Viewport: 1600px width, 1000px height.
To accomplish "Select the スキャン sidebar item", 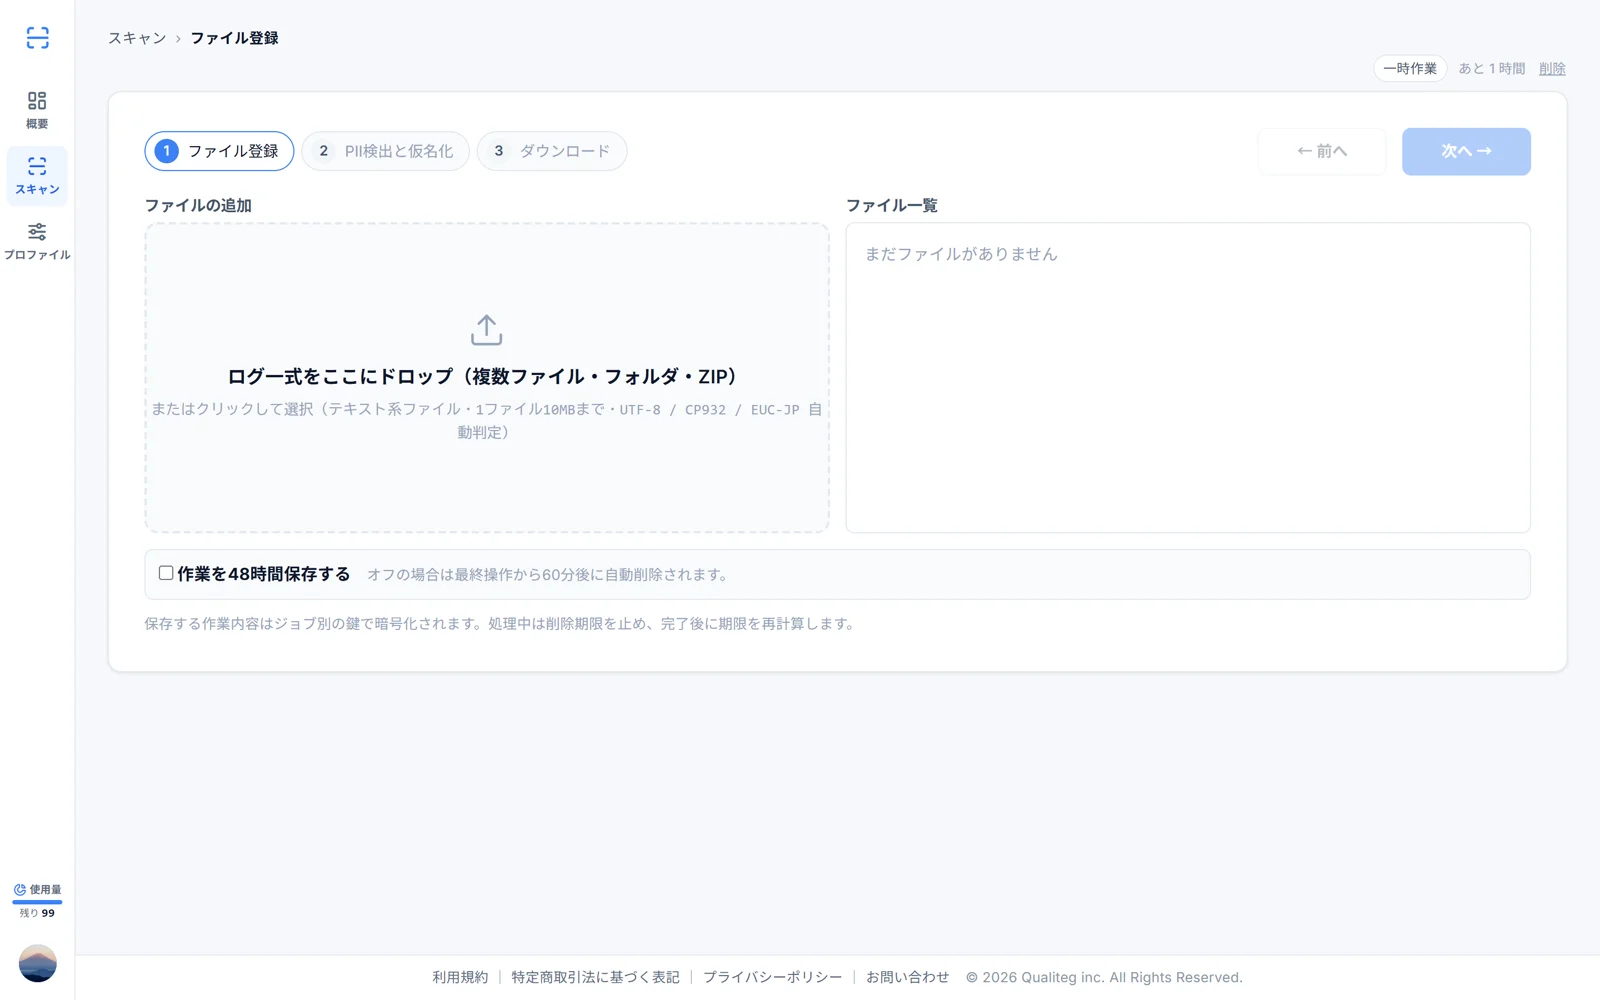I will [37, 176].
